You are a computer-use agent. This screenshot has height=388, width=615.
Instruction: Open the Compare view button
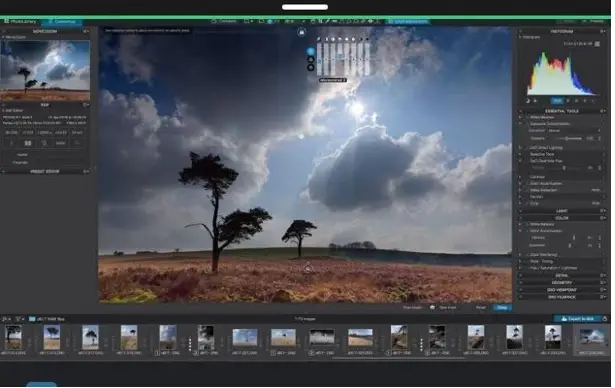[224, 21]
